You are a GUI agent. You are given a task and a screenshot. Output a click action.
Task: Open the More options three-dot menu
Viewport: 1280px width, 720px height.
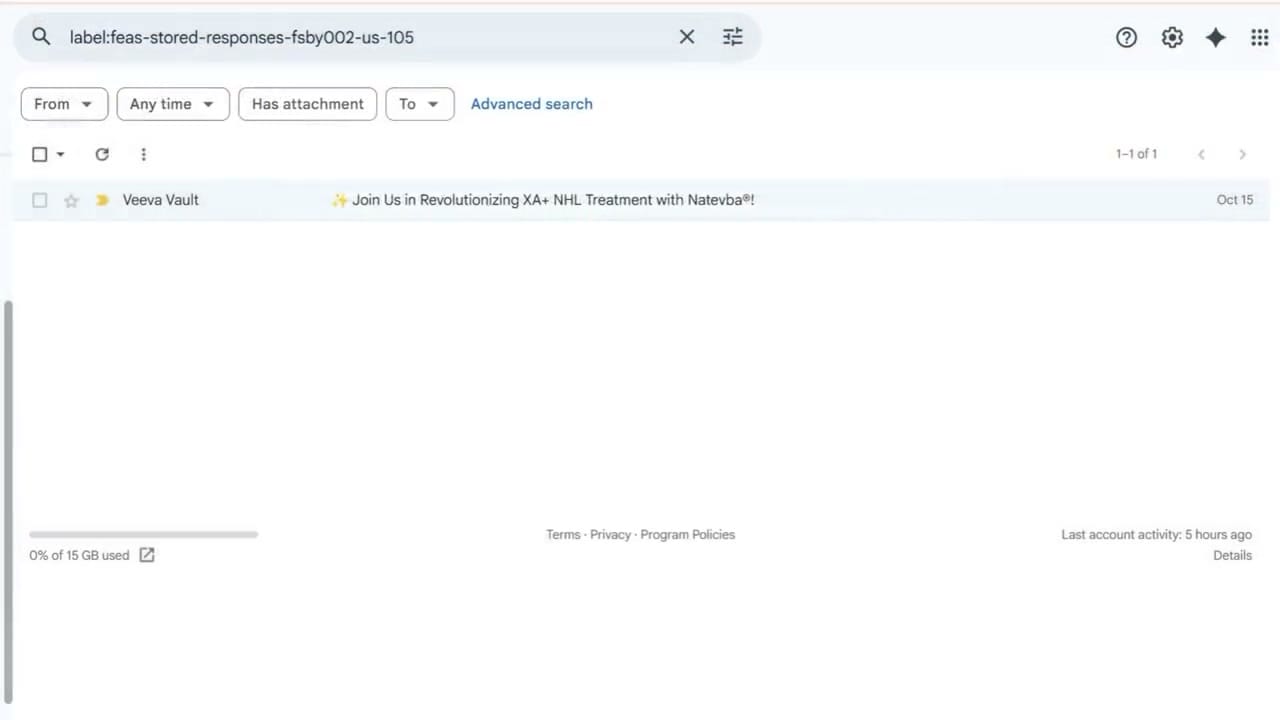pyautogui.click(x=143, y=154)
